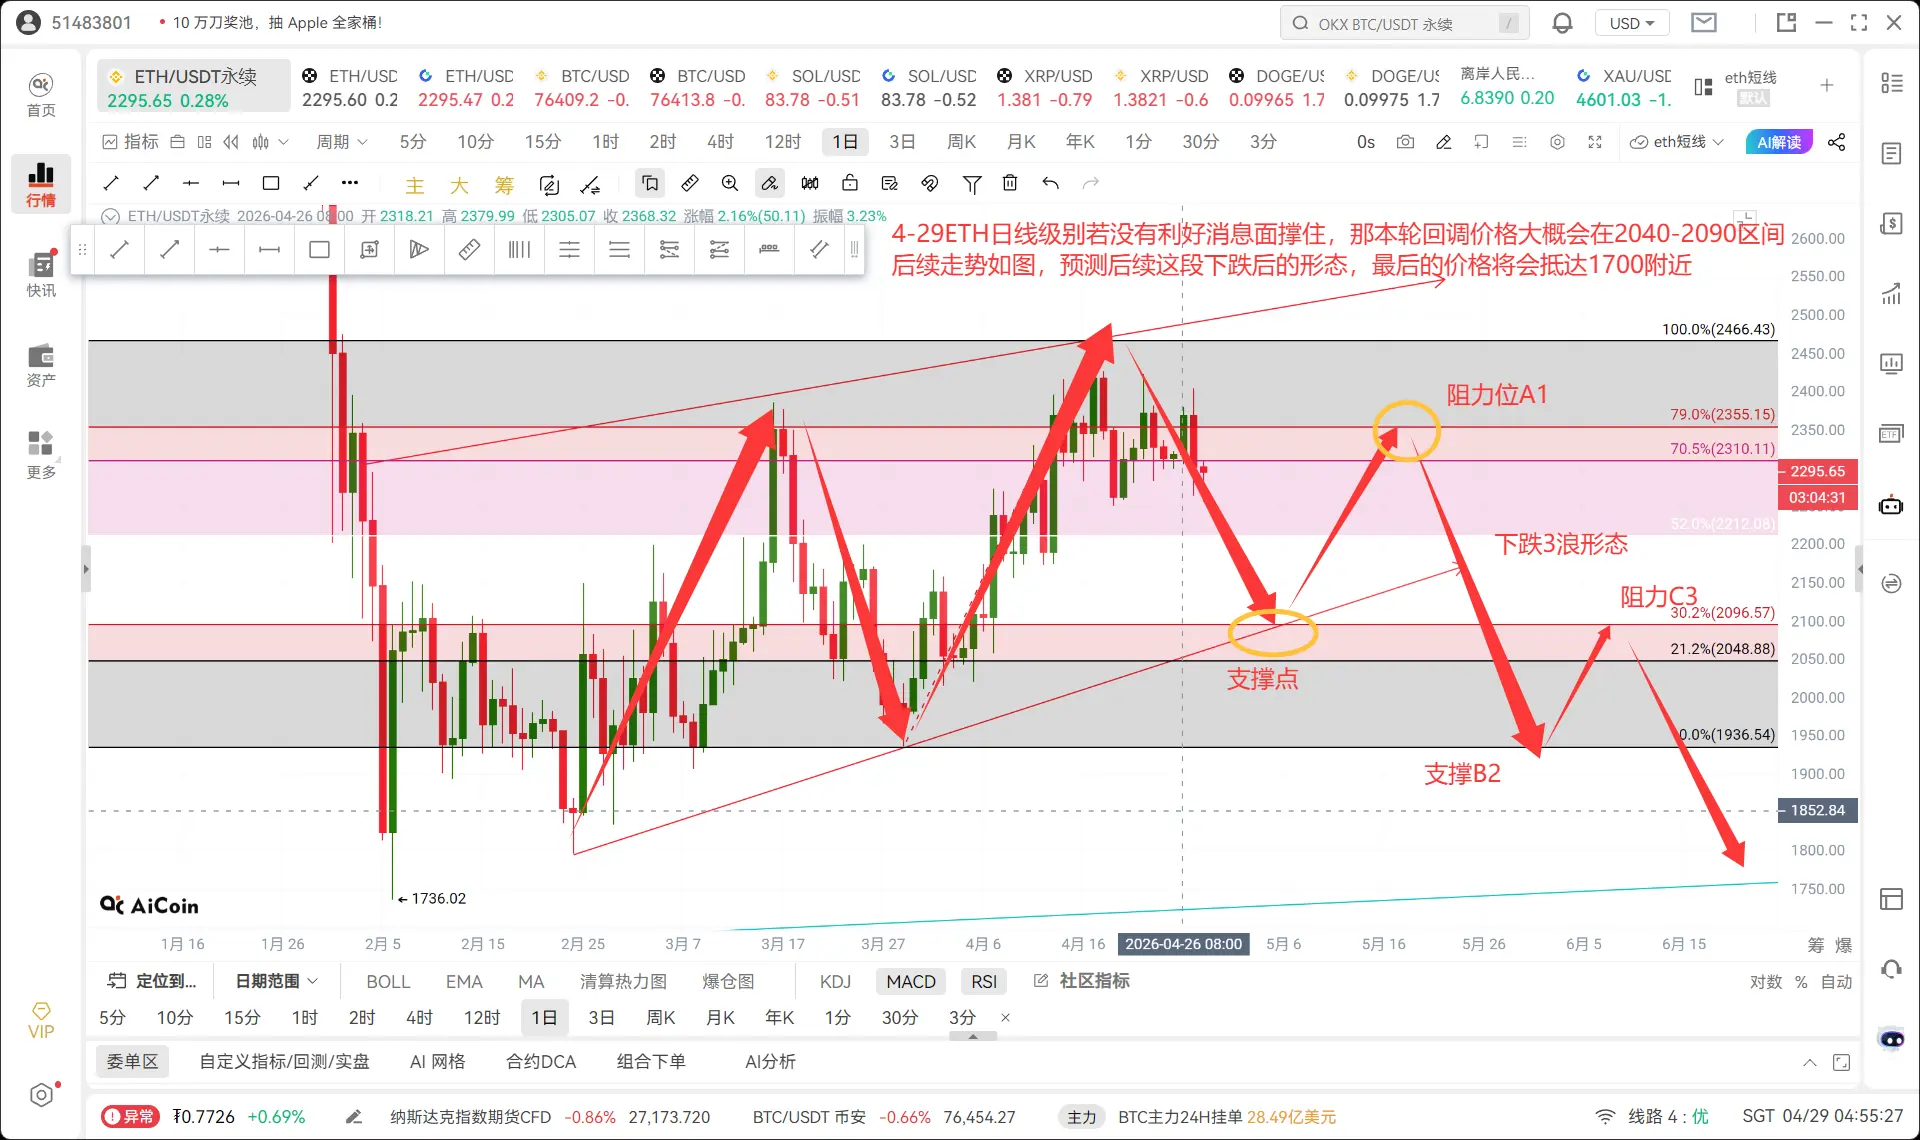Image resolution: width=1920 pixels, height=1140 pixels.
Task: Switch to BTC/USD ticker tab 76409.2
Action: (582, 88)
